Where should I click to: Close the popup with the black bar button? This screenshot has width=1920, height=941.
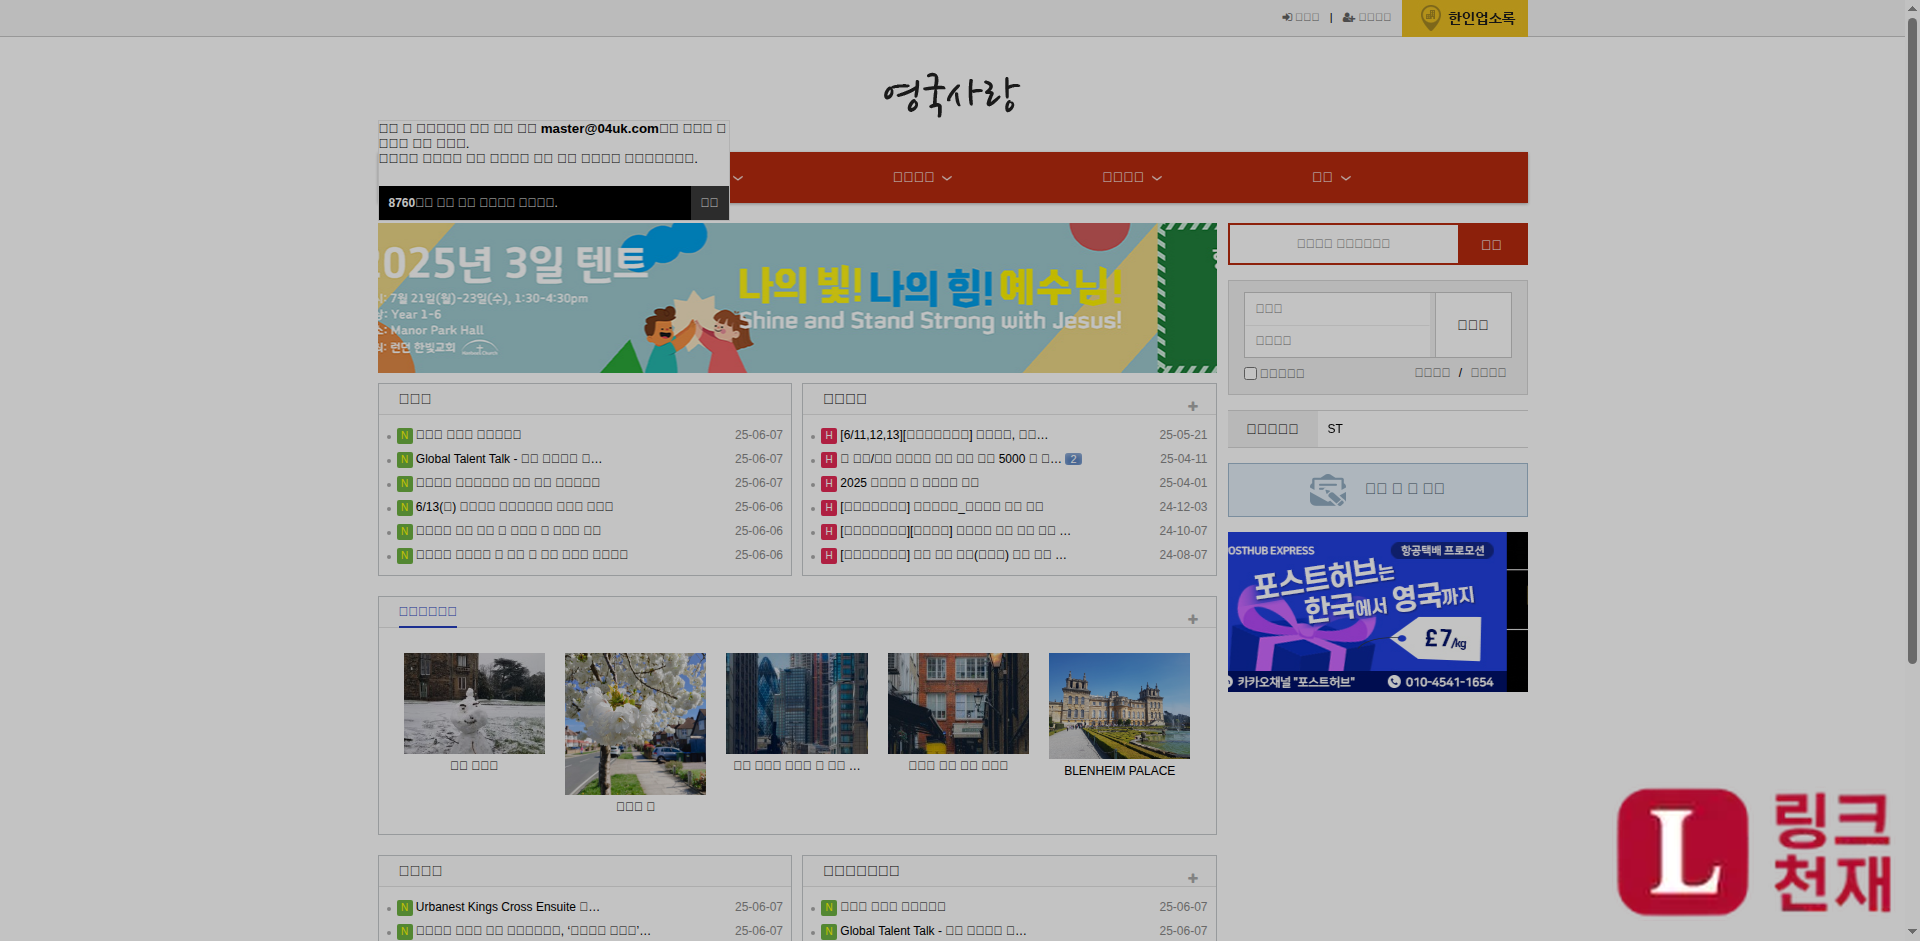pos(709,202)
